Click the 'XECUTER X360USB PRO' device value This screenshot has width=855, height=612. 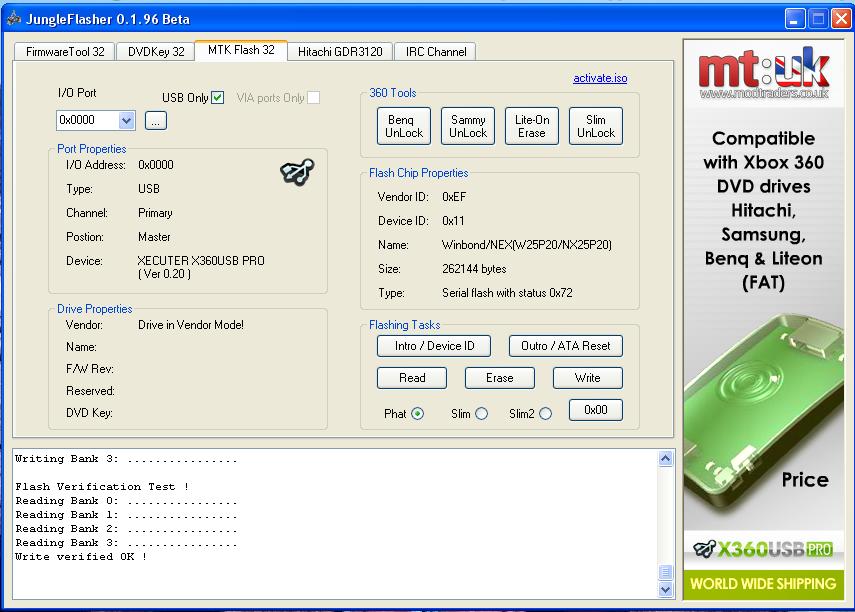pos(201,261)
